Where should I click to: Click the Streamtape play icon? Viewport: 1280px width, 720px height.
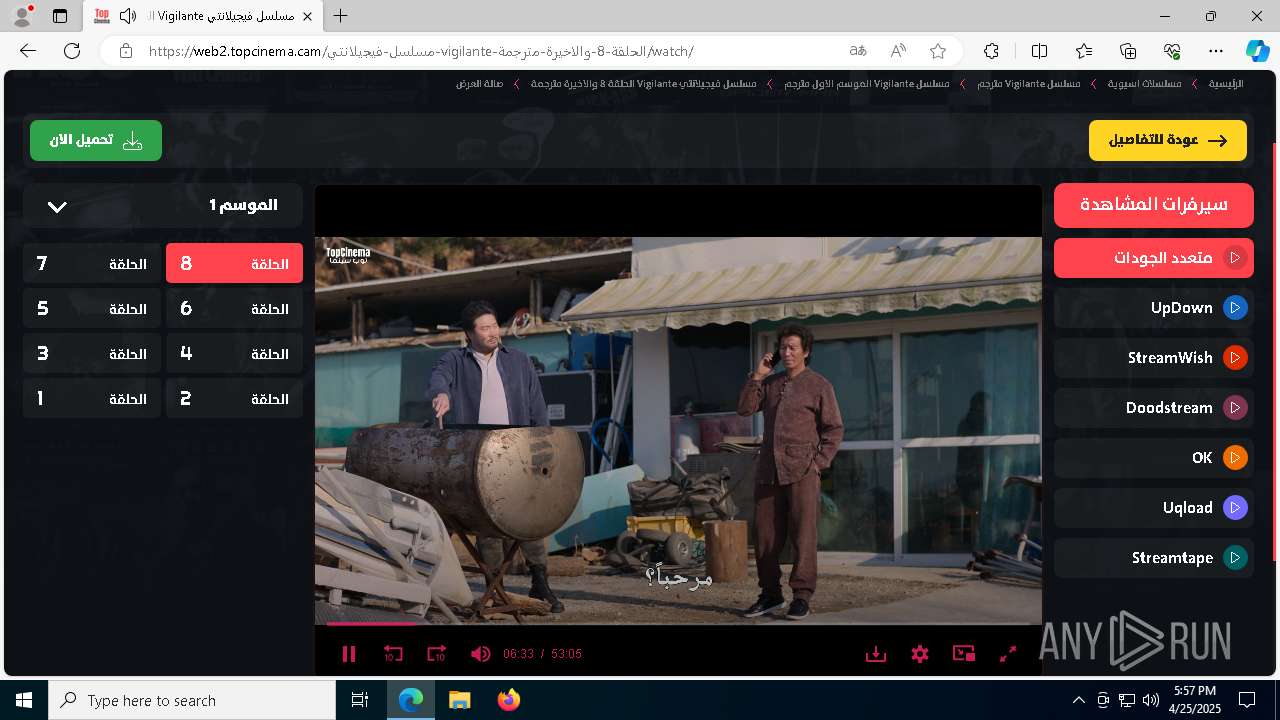click(x=1235, y=558)
